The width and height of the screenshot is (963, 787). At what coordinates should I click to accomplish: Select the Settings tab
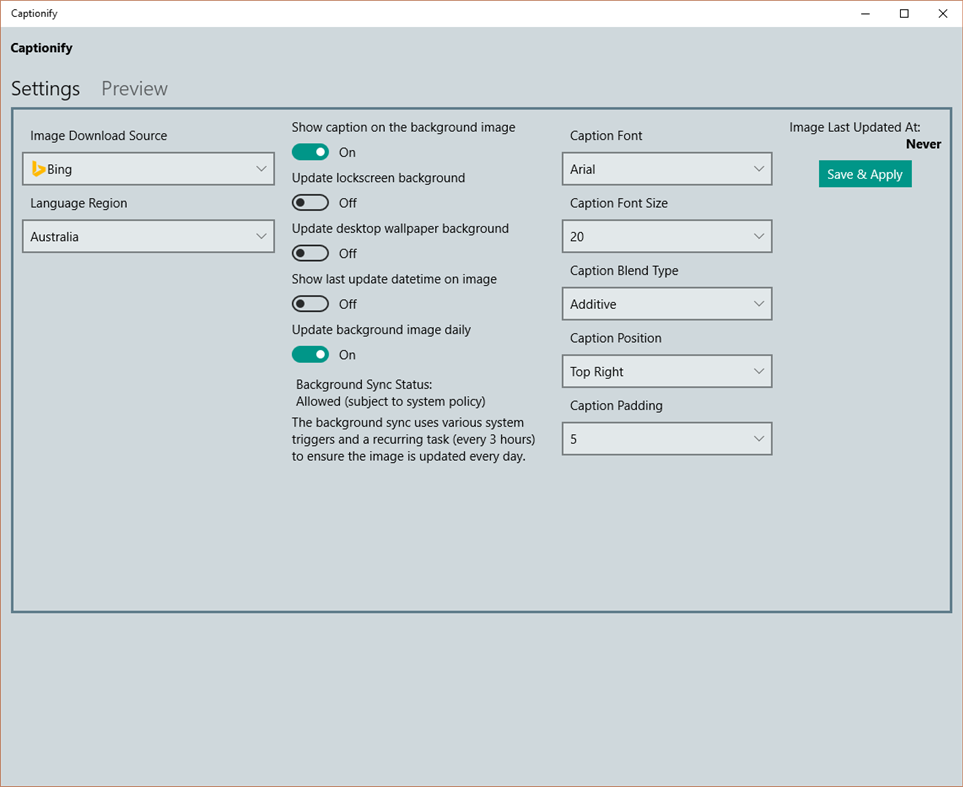(x=45, y=88)
